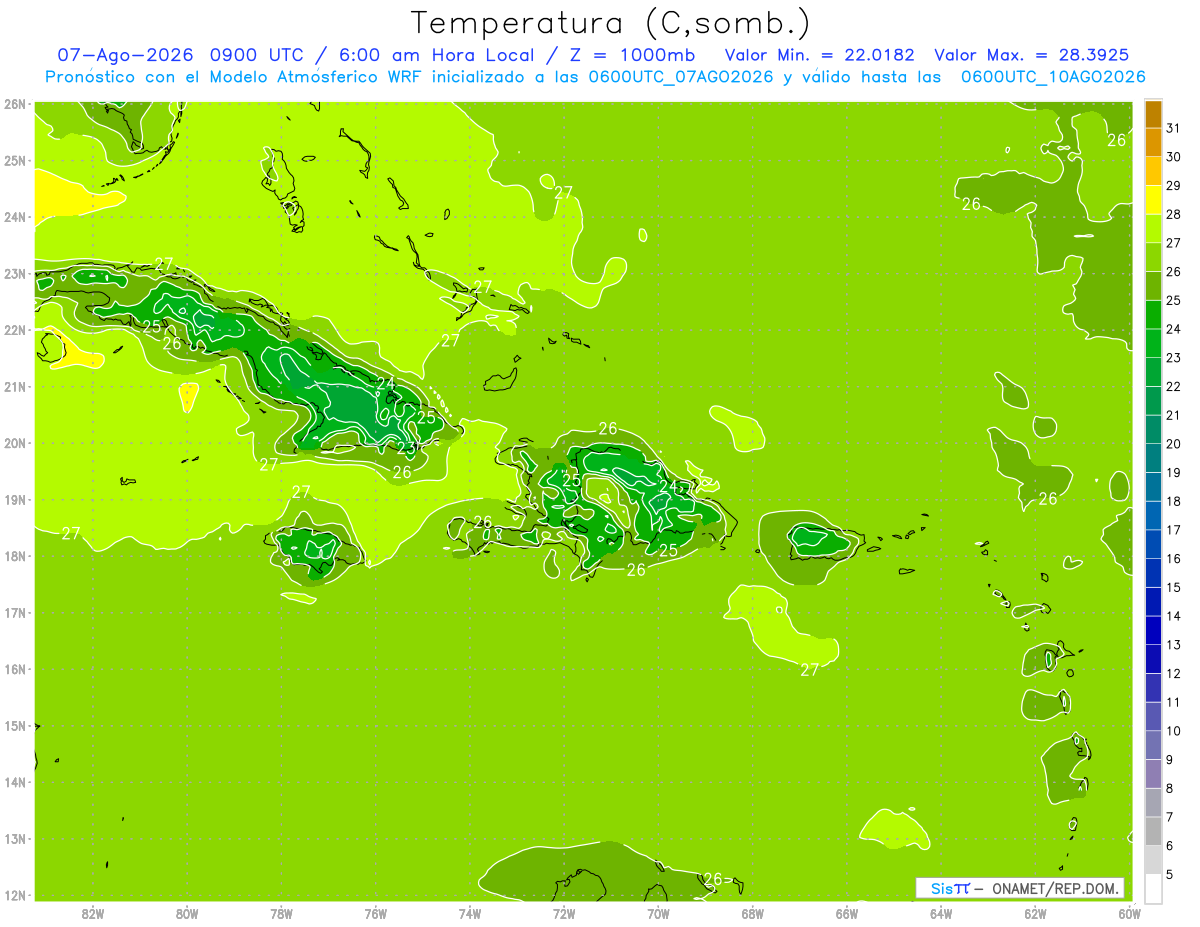Click the '60W' longitude axis label

coord(1129,913)
